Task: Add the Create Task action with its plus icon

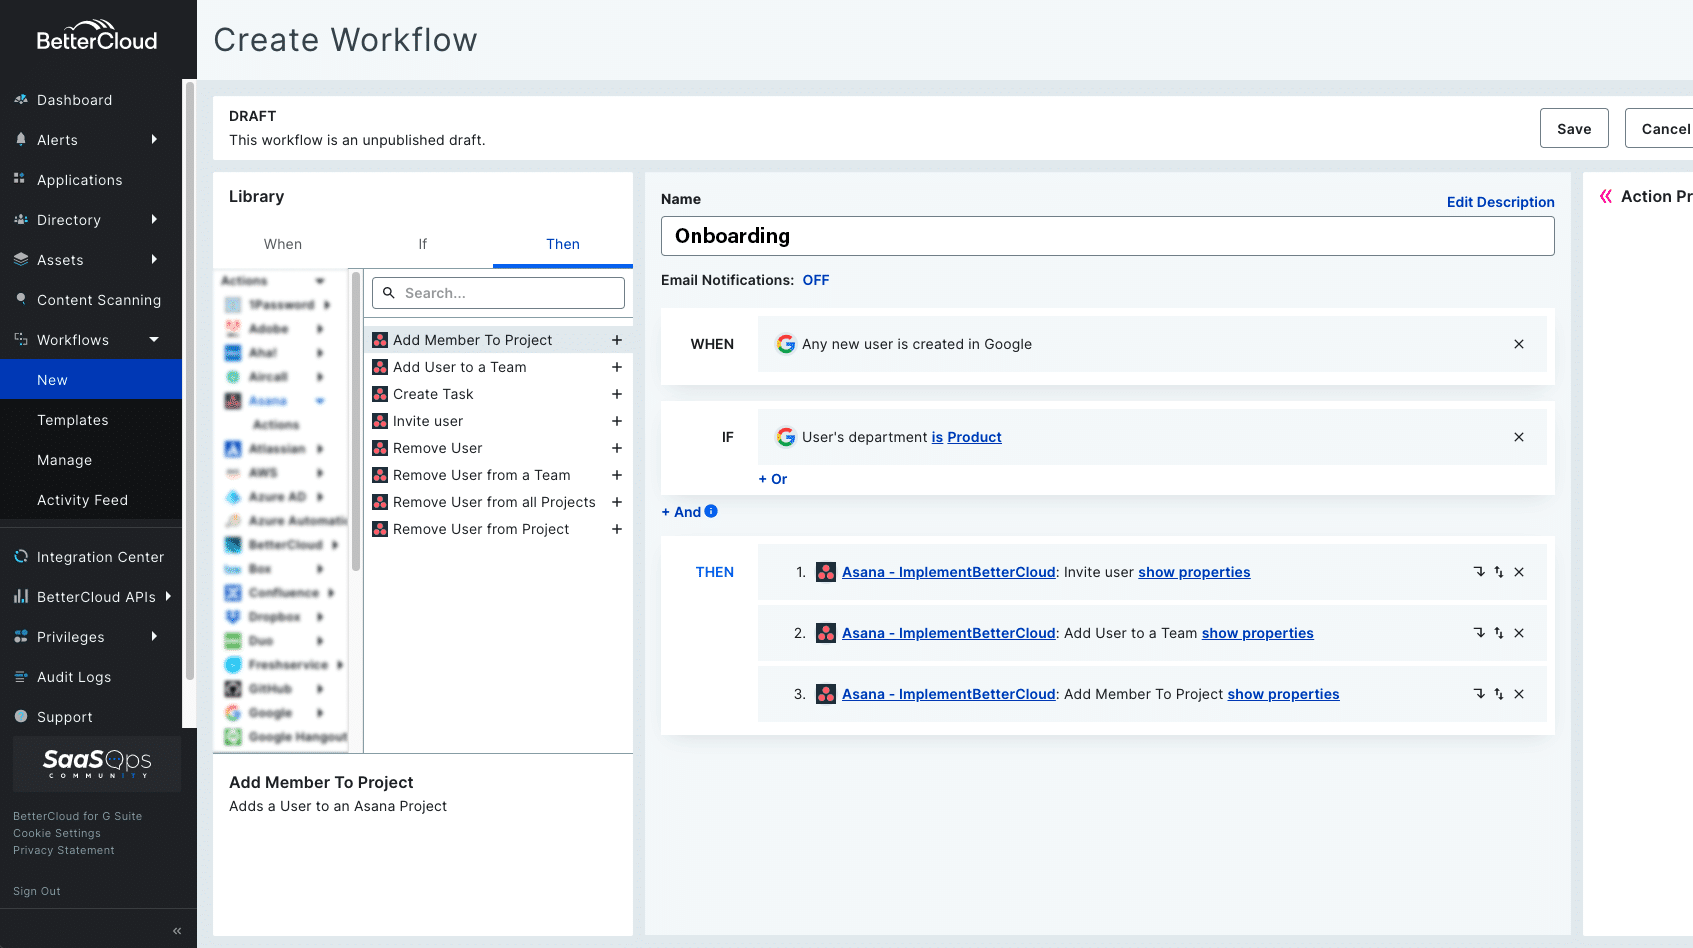Action: pyautogui.click(x=617, y=394)
